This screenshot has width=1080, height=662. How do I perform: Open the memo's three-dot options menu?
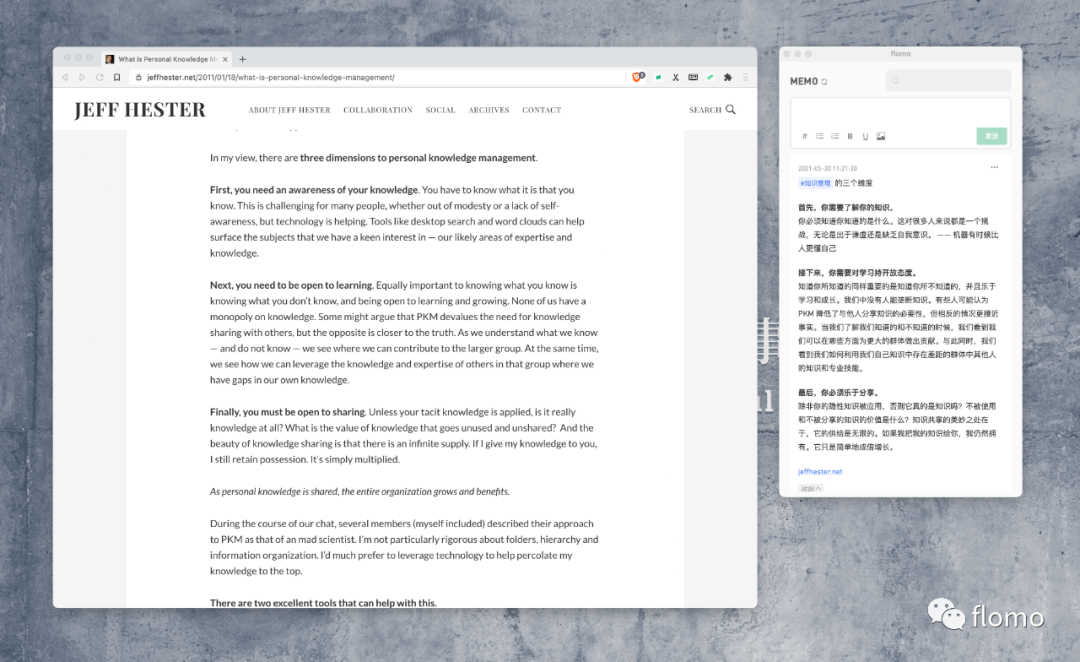[994, 167]
